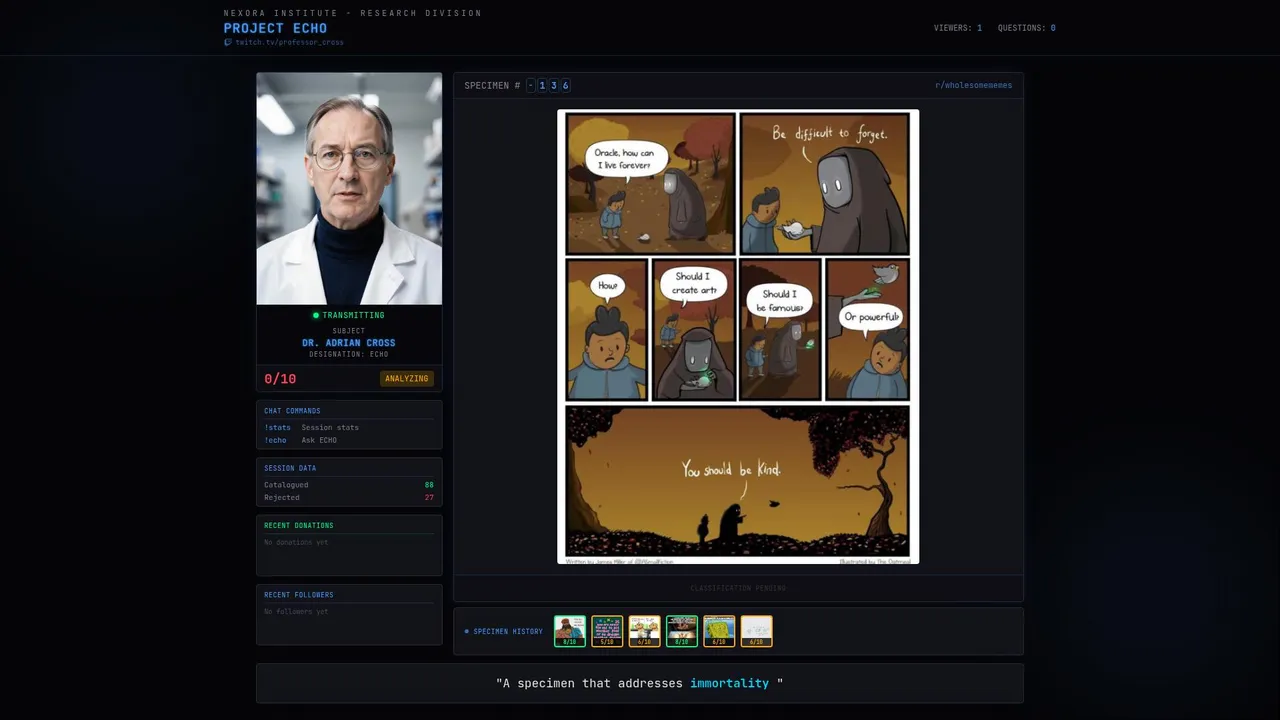
Task: Click the DESIGNATION: ECHO label
Action: tap(349, 354)
